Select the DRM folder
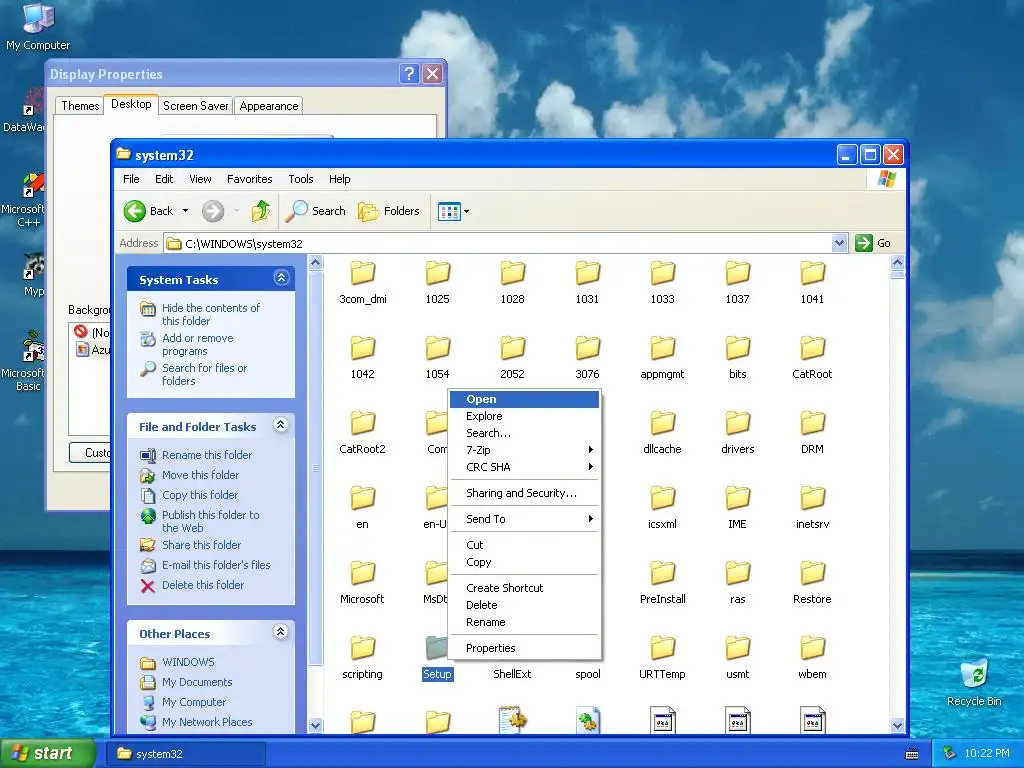The image size is (1024, 768). (812, 432)
